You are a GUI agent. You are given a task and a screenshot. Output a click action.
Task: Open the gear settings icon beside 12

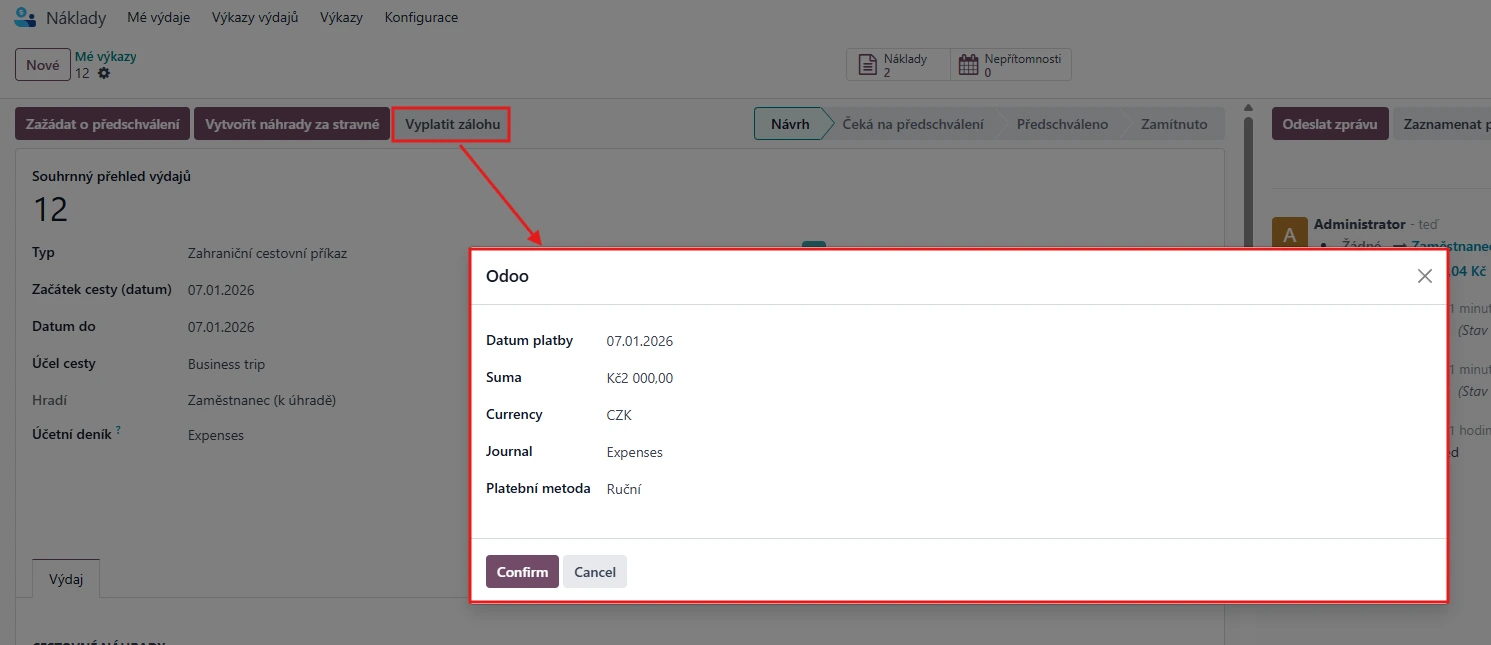(103, 73)
